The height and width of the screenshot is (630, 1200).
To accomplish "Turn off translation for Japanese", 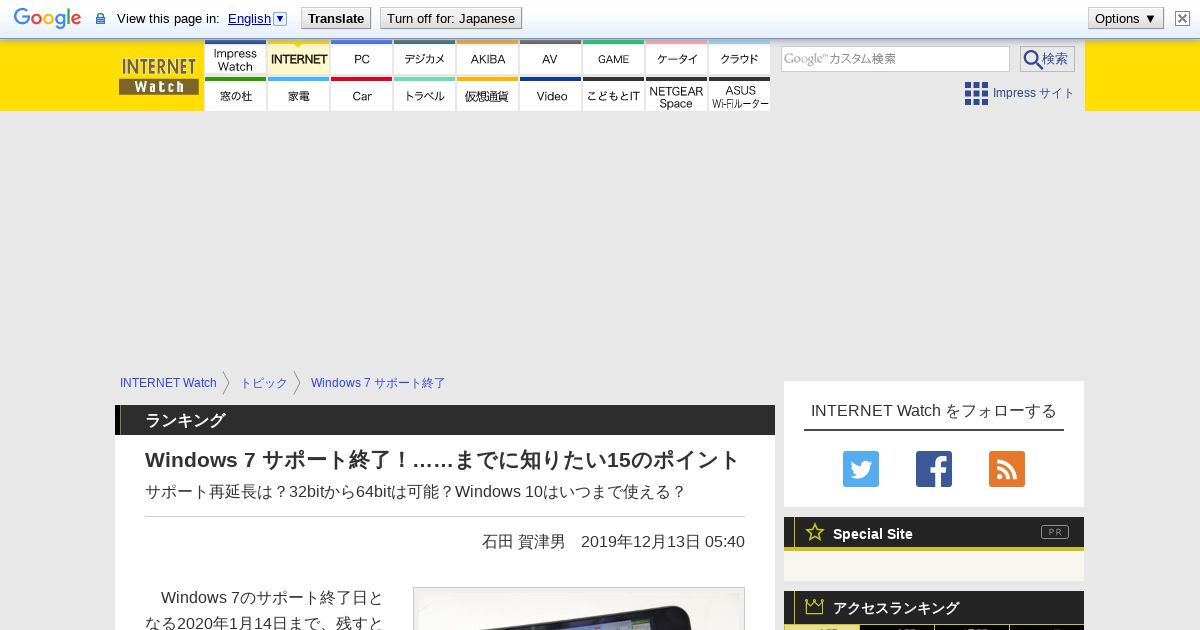I will (450, 18).
